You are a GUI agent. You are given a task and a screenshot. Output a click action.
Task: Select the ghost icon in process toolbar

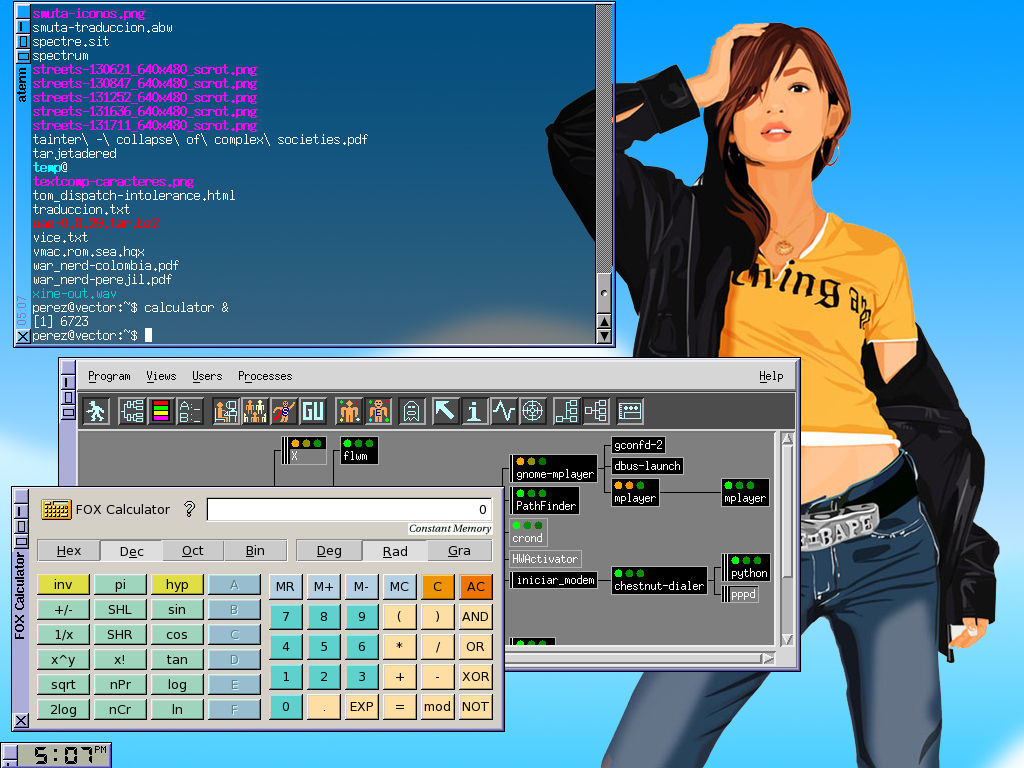click(x=410, y=411)
